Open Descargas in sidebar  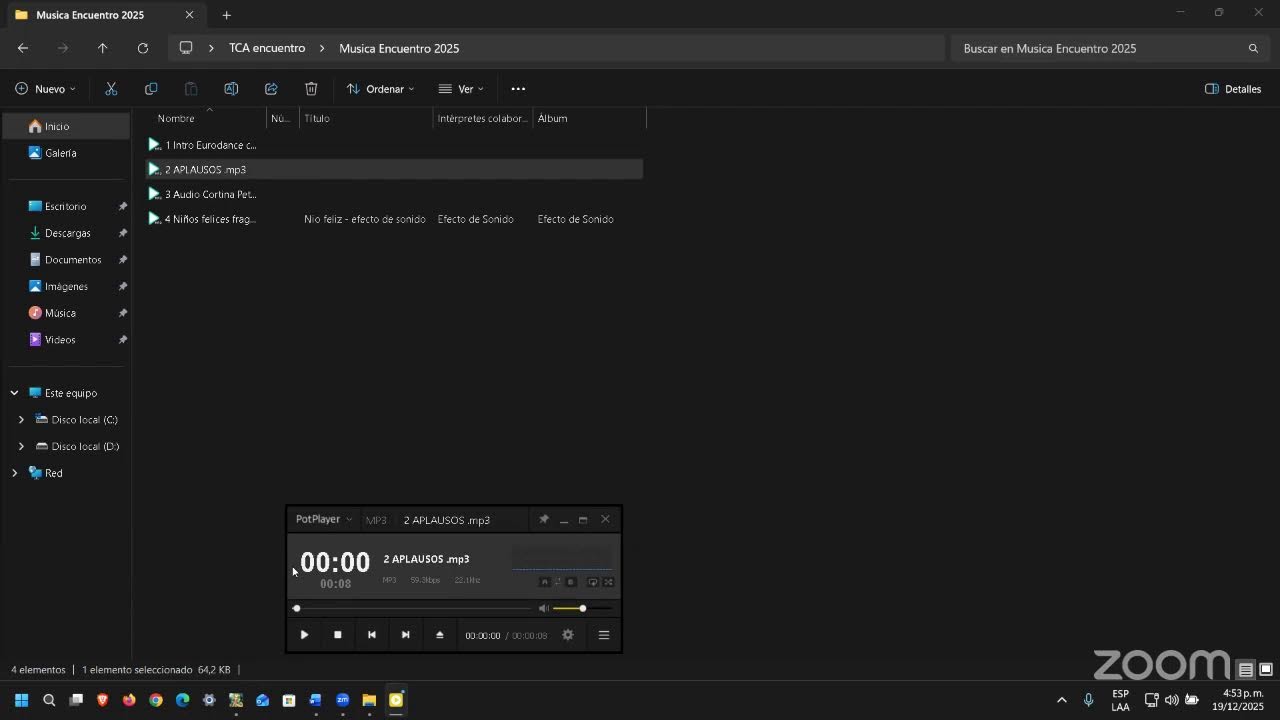pyautogui.click(x=66, y=233)
